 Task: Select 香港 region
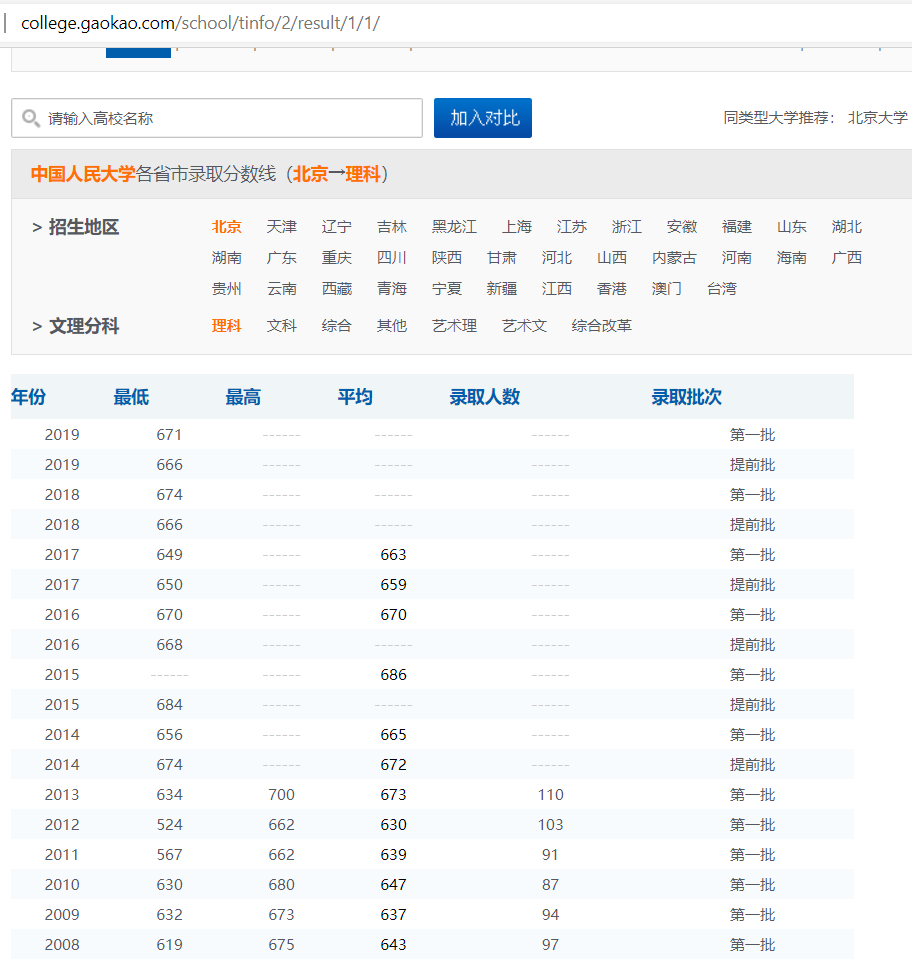click(612, 289)
